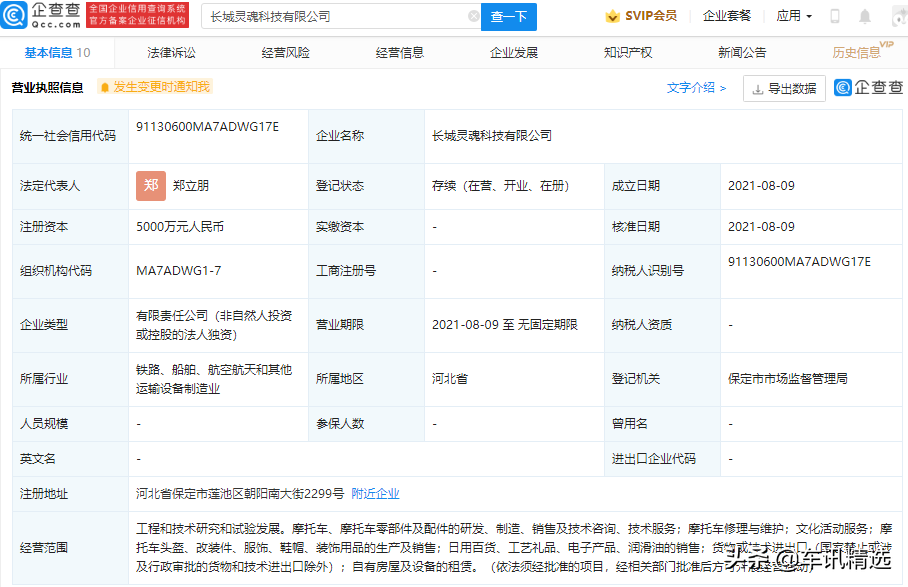Screen dimensions: 908x587
Task: Select 保定市市场监督管理局 registration authority
Action: [x=788, y=379]
